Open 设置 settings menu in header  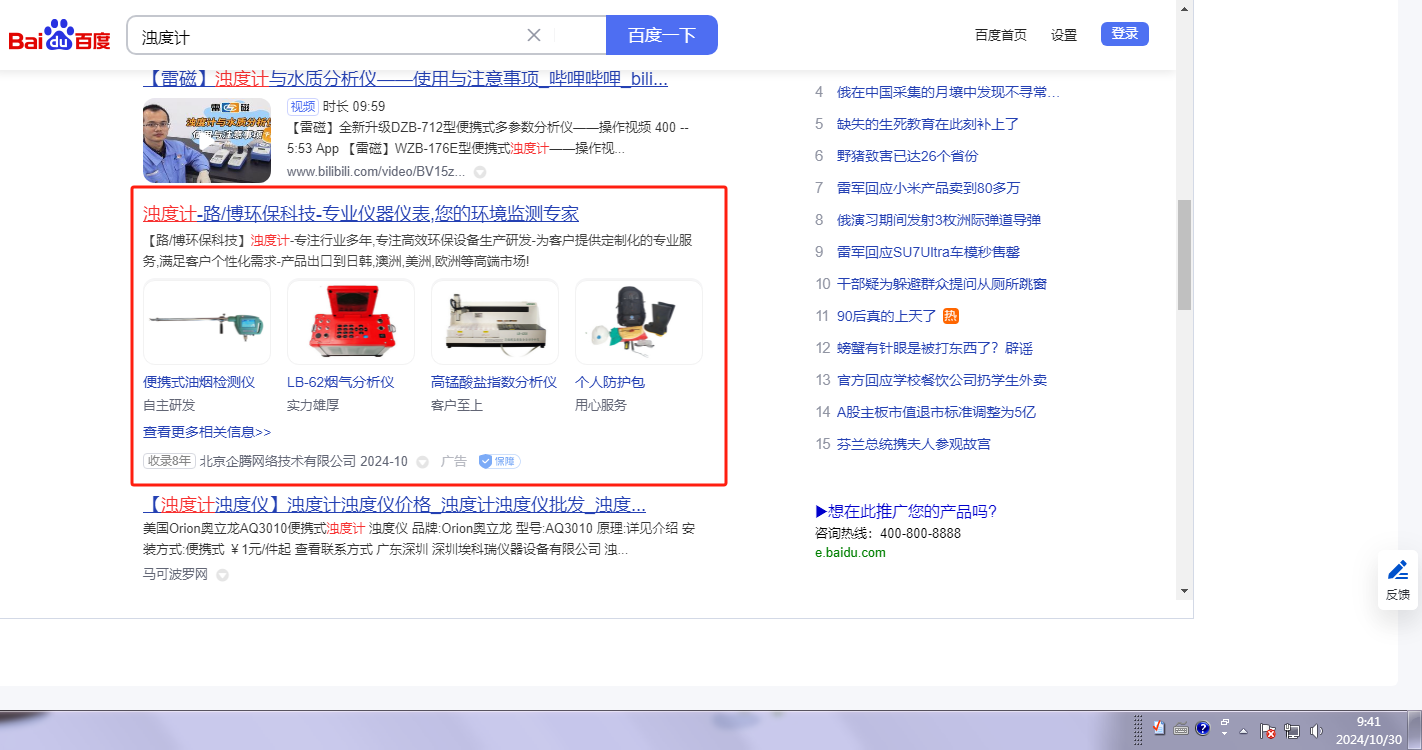[x=1064, y=35]
